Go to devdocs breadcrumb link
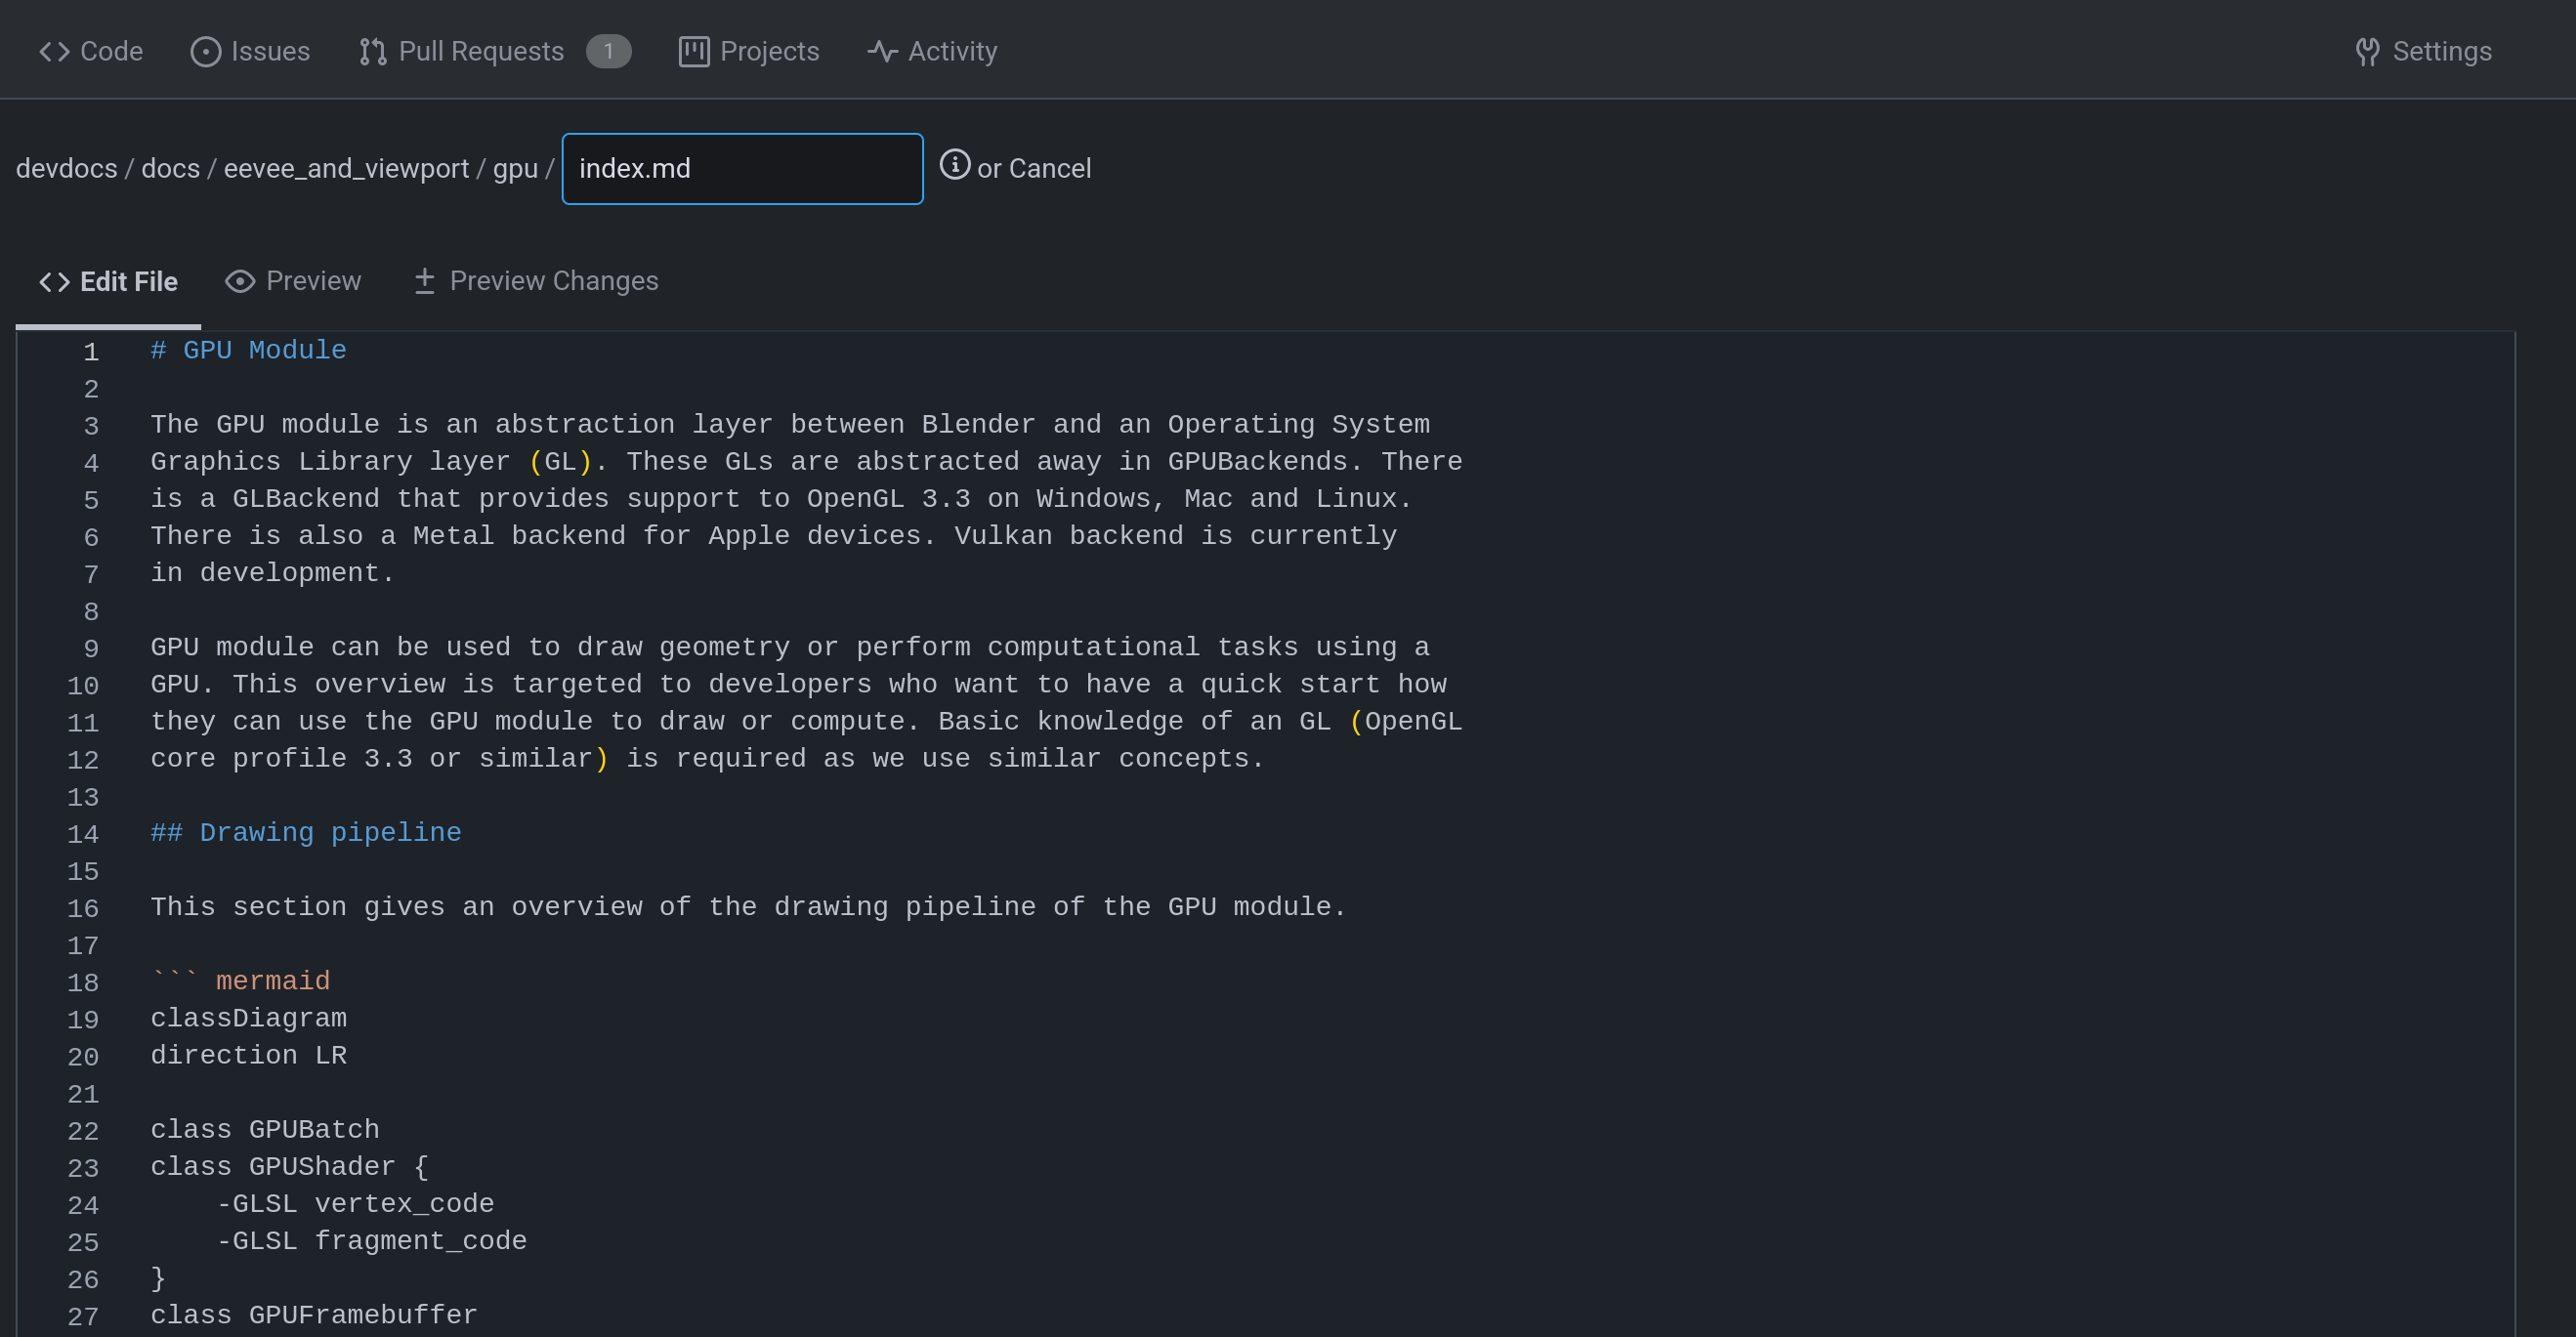The width and height of the screenshot is (2576, 1337). click(x=67, y=168)
